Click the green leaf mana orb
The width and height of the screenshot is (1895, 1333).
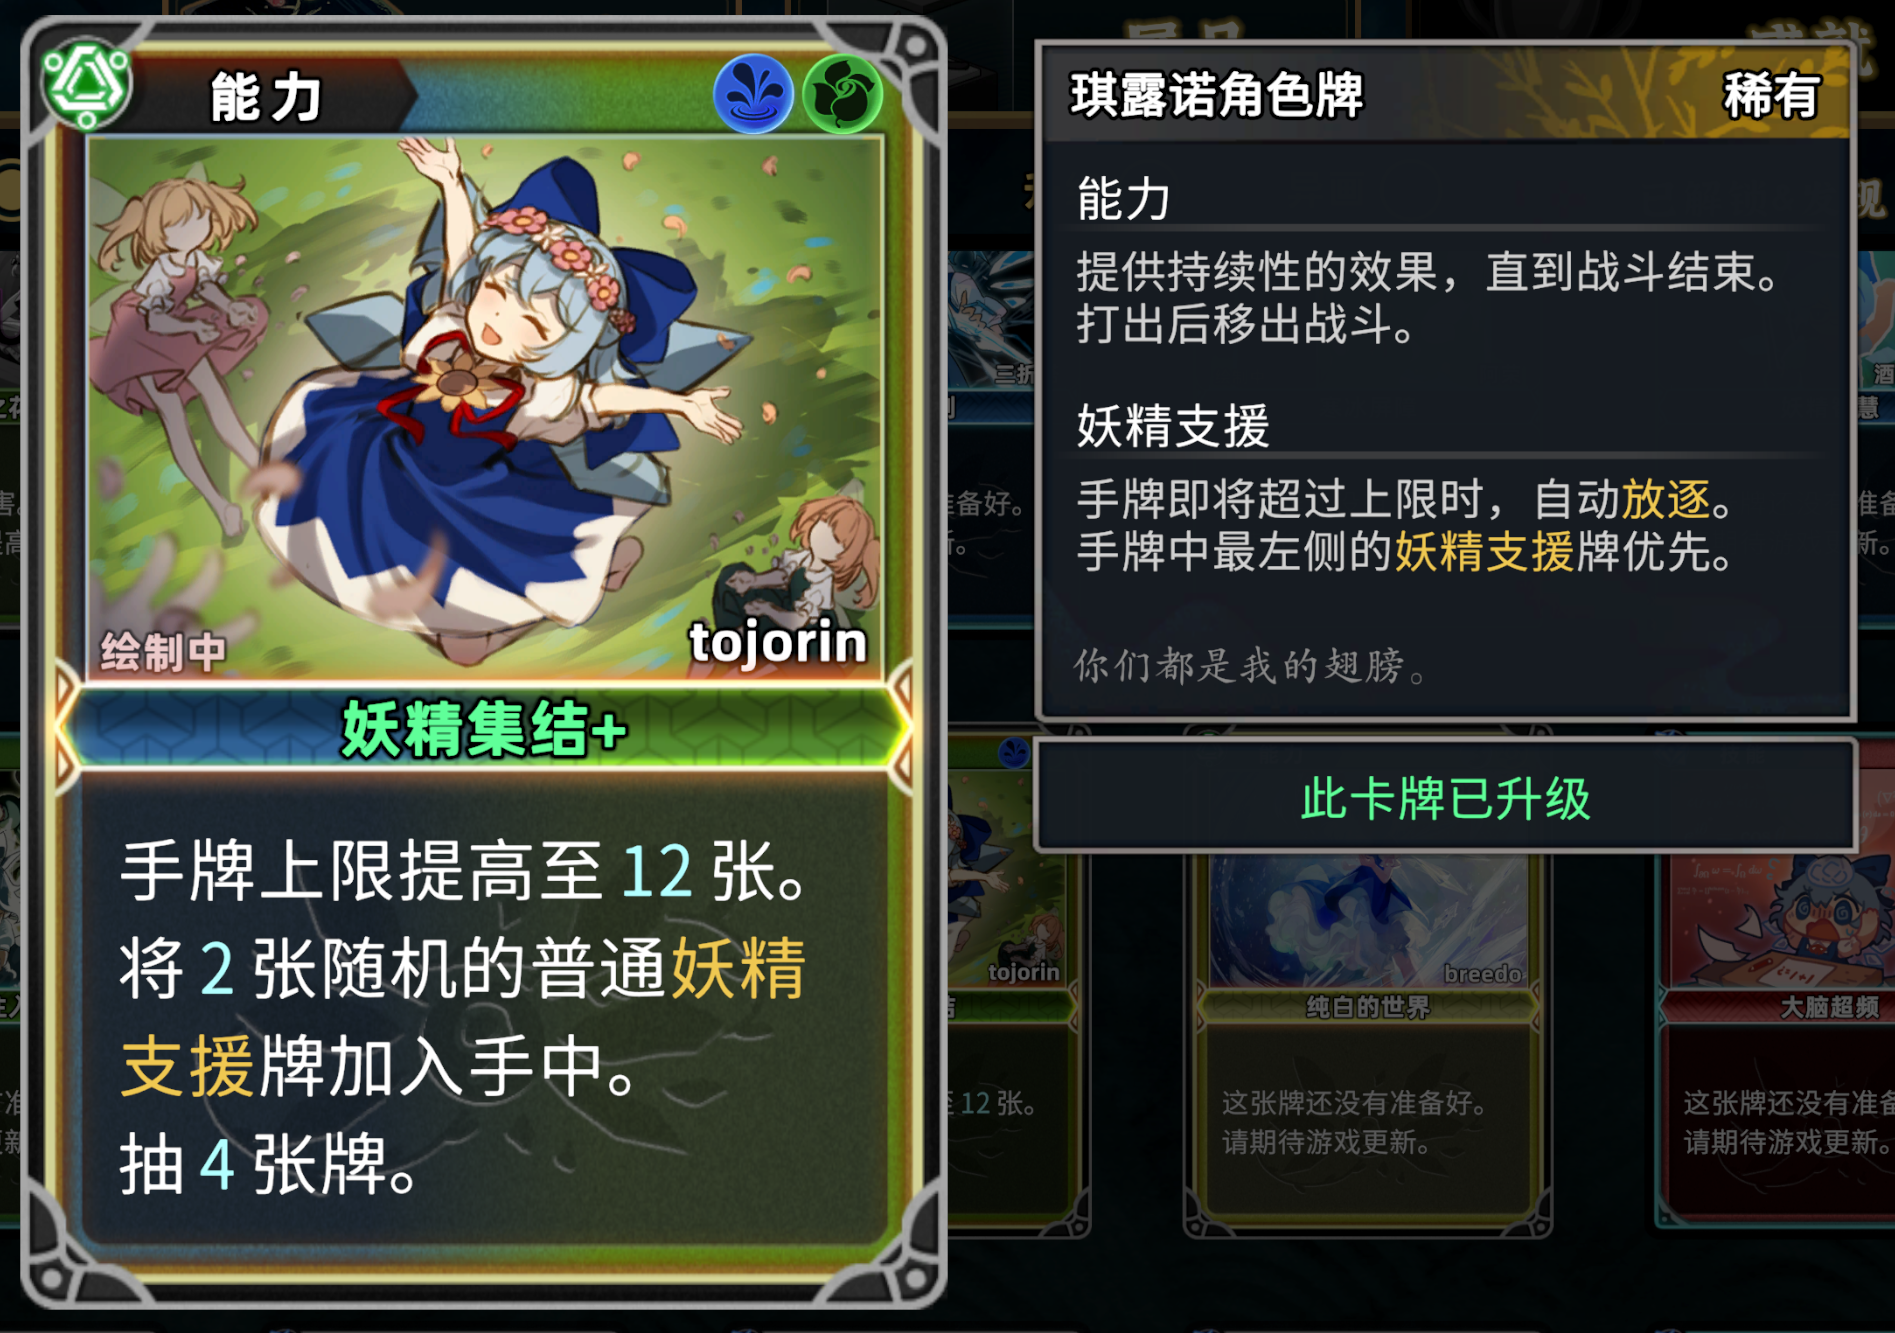tap(842, 93)
